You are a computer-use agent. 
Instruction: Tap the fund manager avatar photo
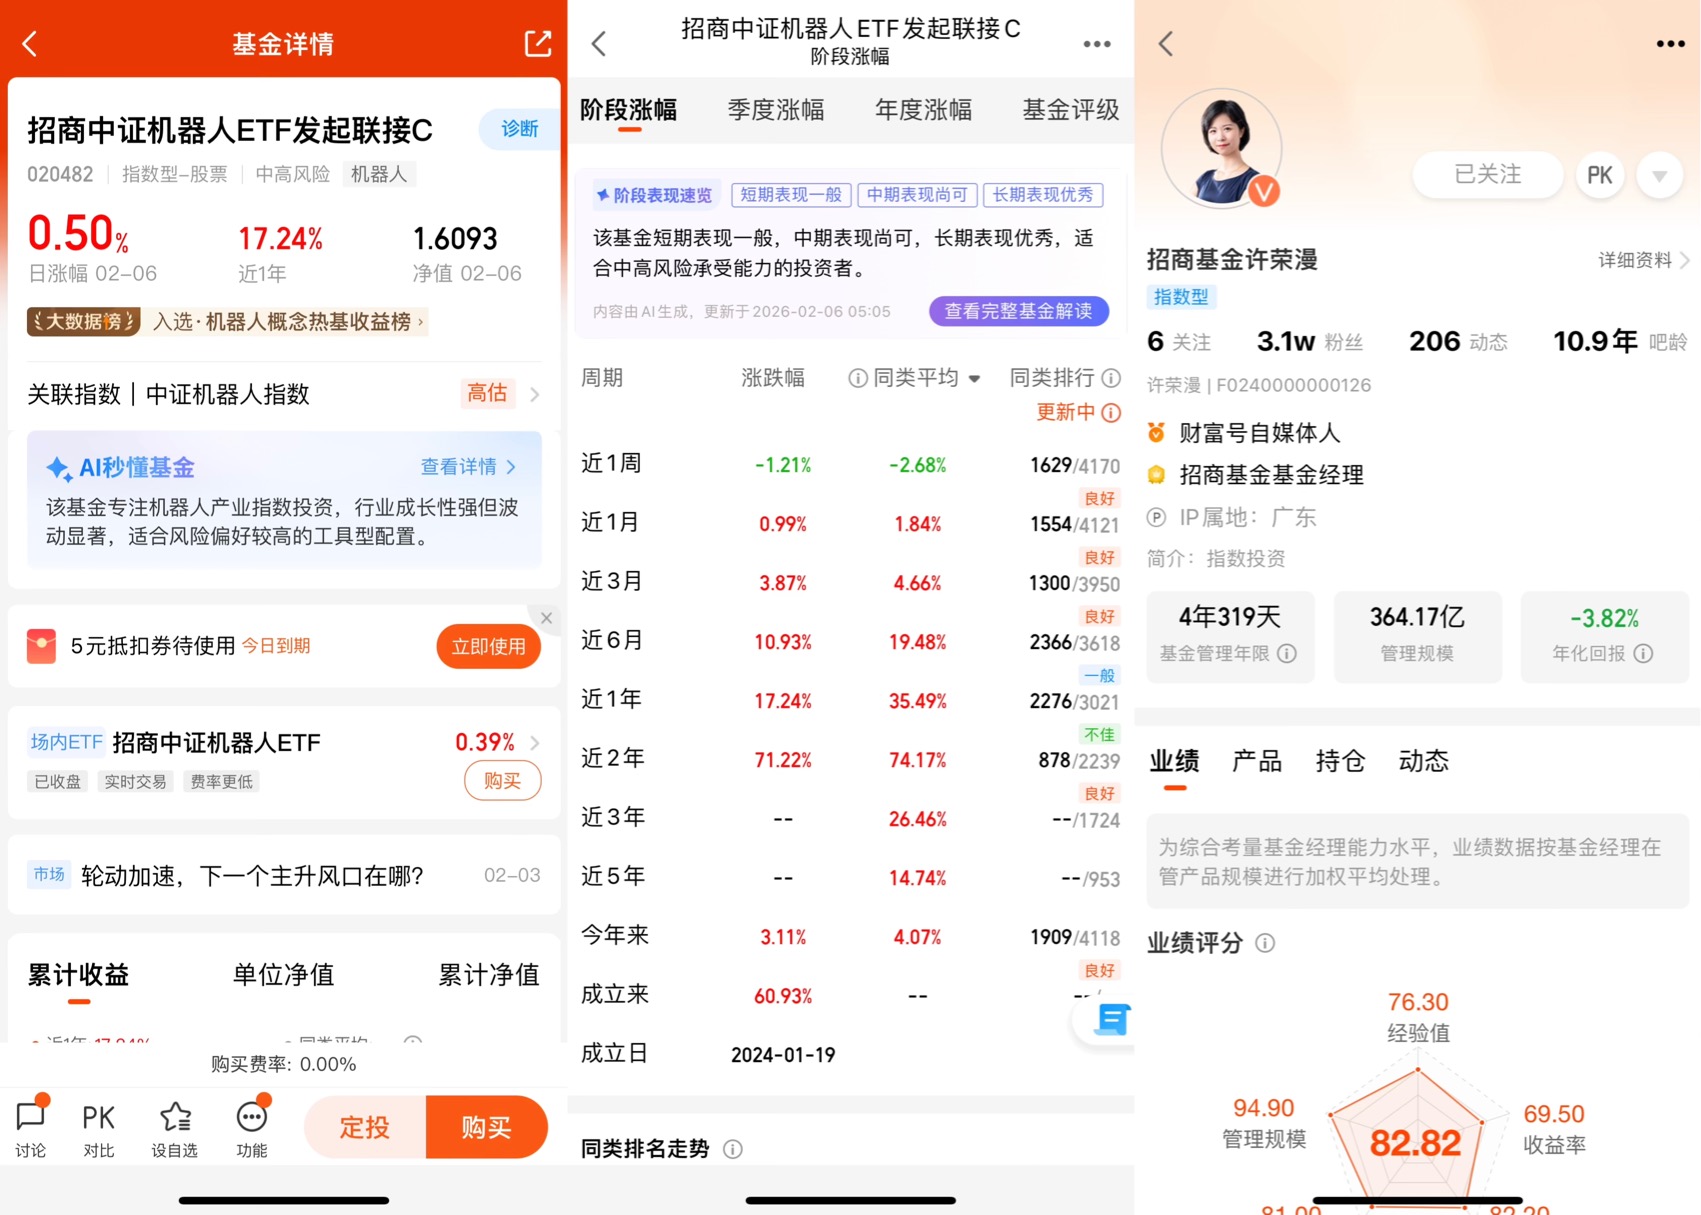1221,148
